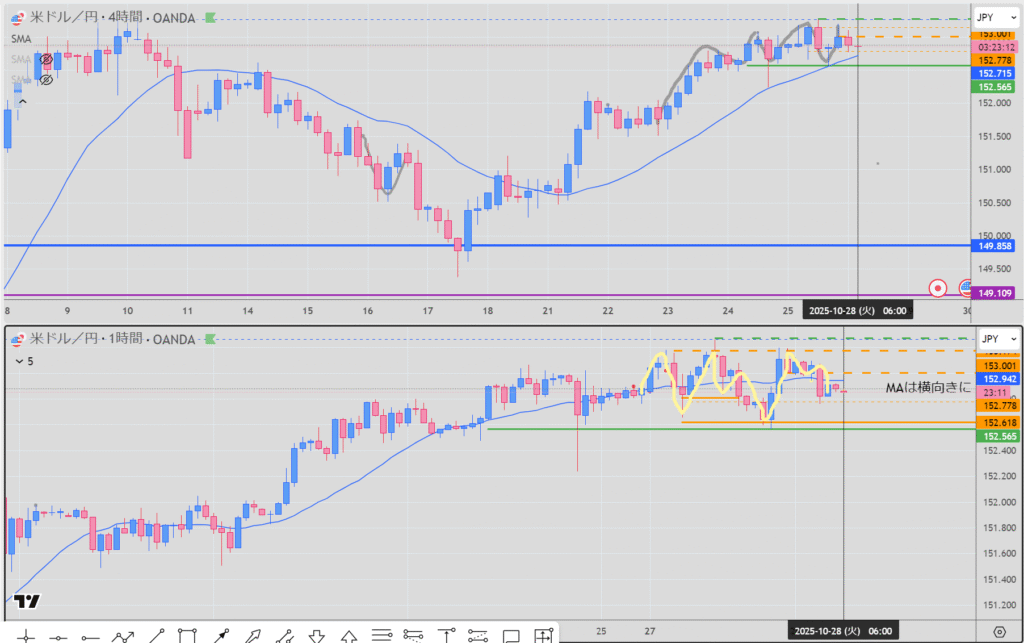Screen dimensions: 1024x643
Task: Expand the indicator legend showing 5 in lower chart
Action: coord(18,360)
